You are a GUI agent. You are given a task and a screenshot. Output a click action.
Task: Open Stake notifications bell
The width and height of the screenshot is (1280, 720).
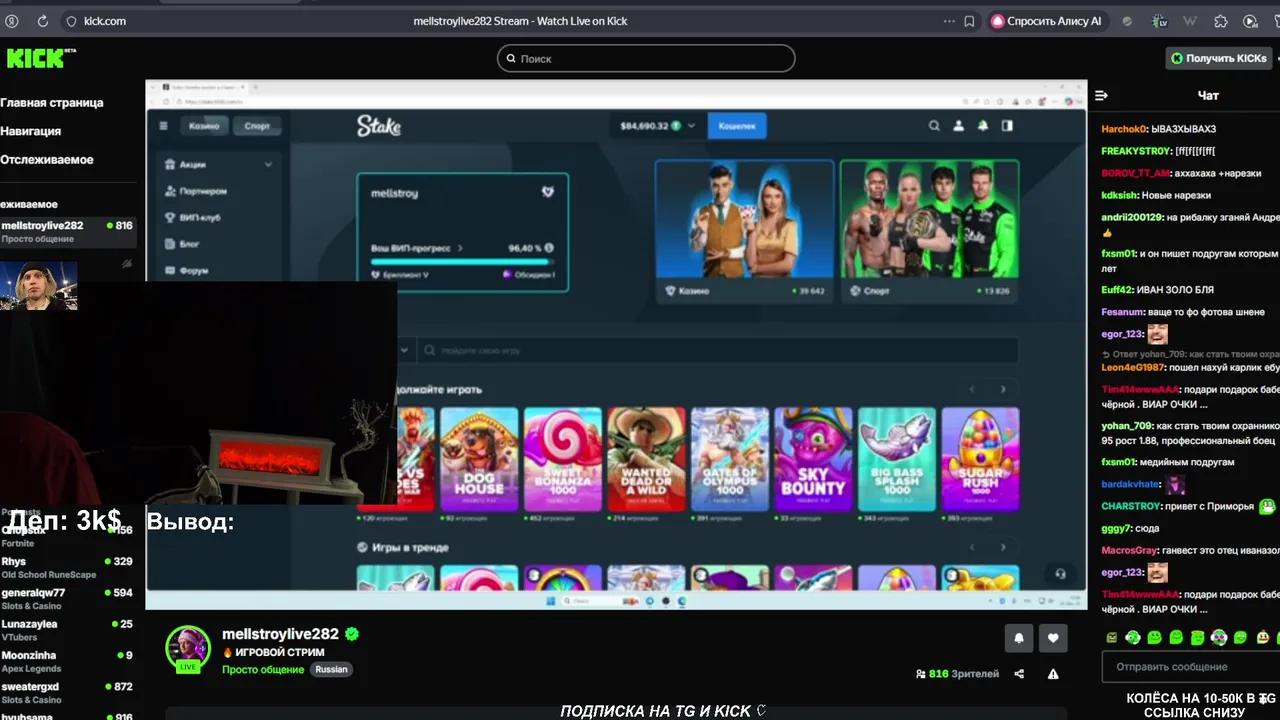[x=983, y=126]
